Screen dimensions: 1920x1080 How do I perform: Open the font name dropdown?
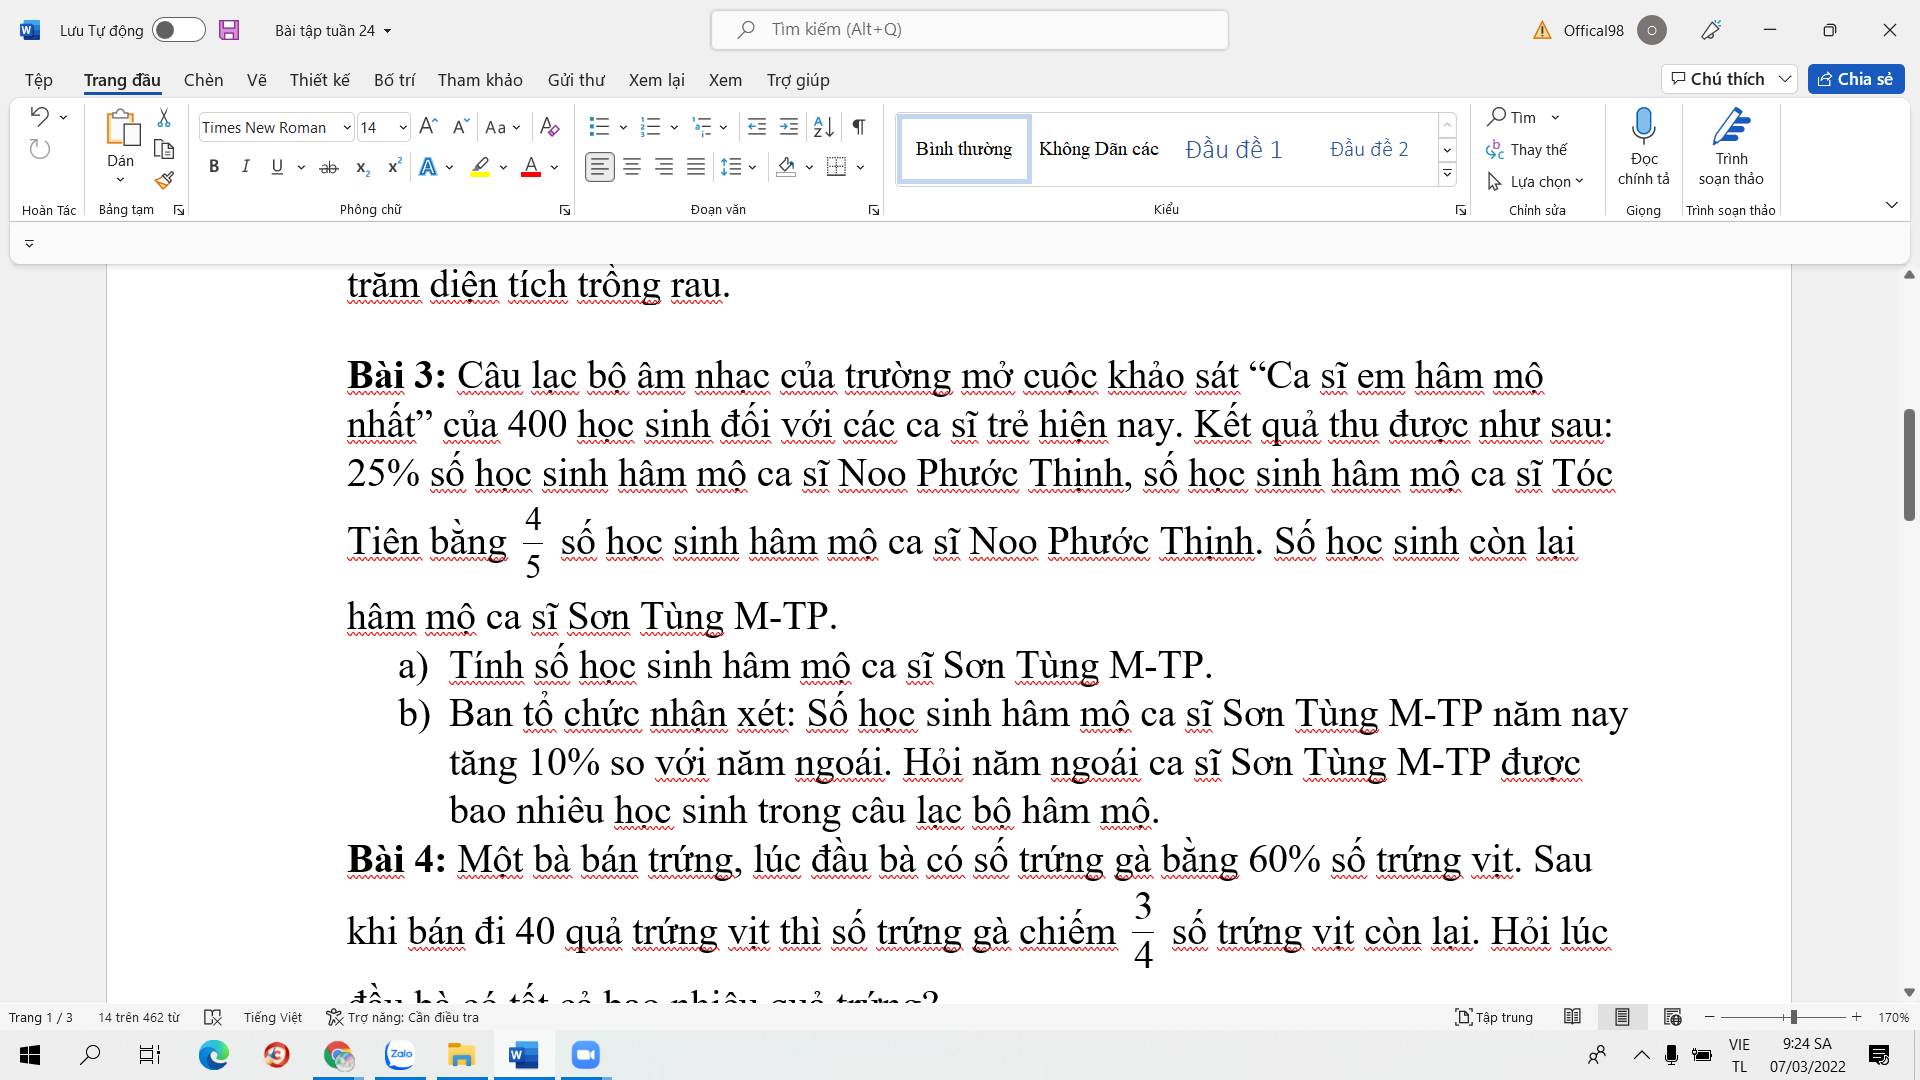(347, 127)
